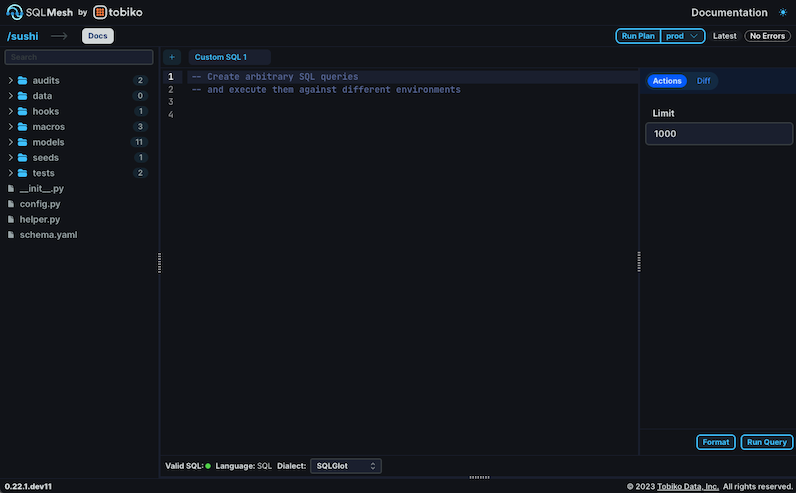Select the audits tree row label

pos(46,80)
